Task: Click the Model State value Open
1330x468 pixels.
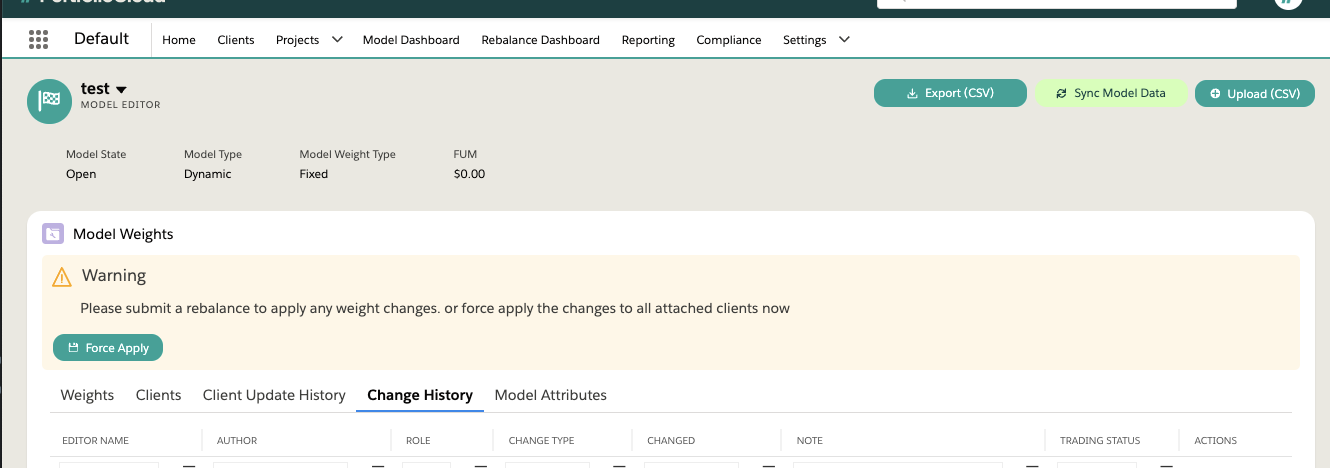Action: click(81, 174)
